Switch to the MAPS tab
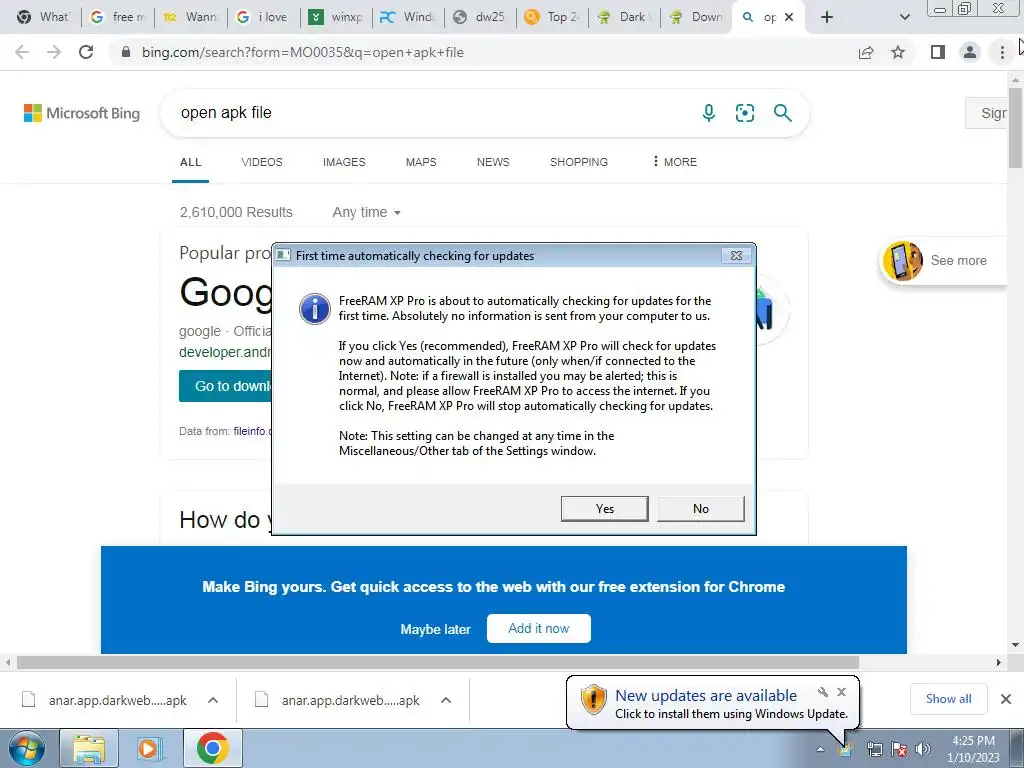 pos(421,162)
